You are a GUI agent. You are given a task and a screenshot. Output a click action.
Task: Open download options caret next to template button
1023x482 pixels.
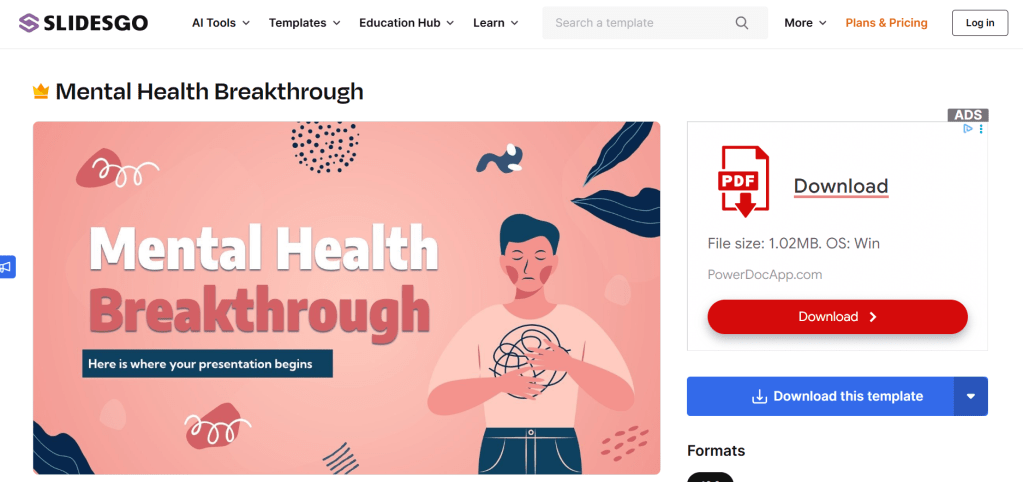click(971, 396)
